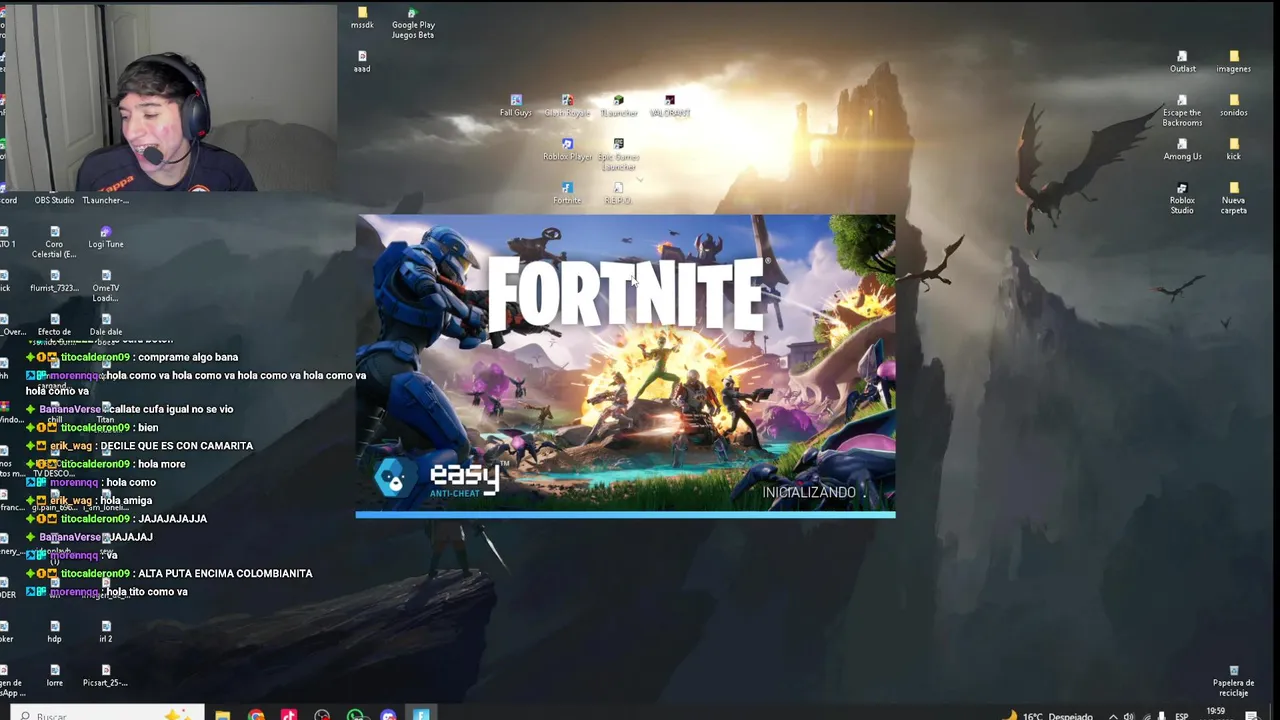Open the ESP language selector
The width and height of the screenshot is (1280, 720).
[x=1182, y=716]
